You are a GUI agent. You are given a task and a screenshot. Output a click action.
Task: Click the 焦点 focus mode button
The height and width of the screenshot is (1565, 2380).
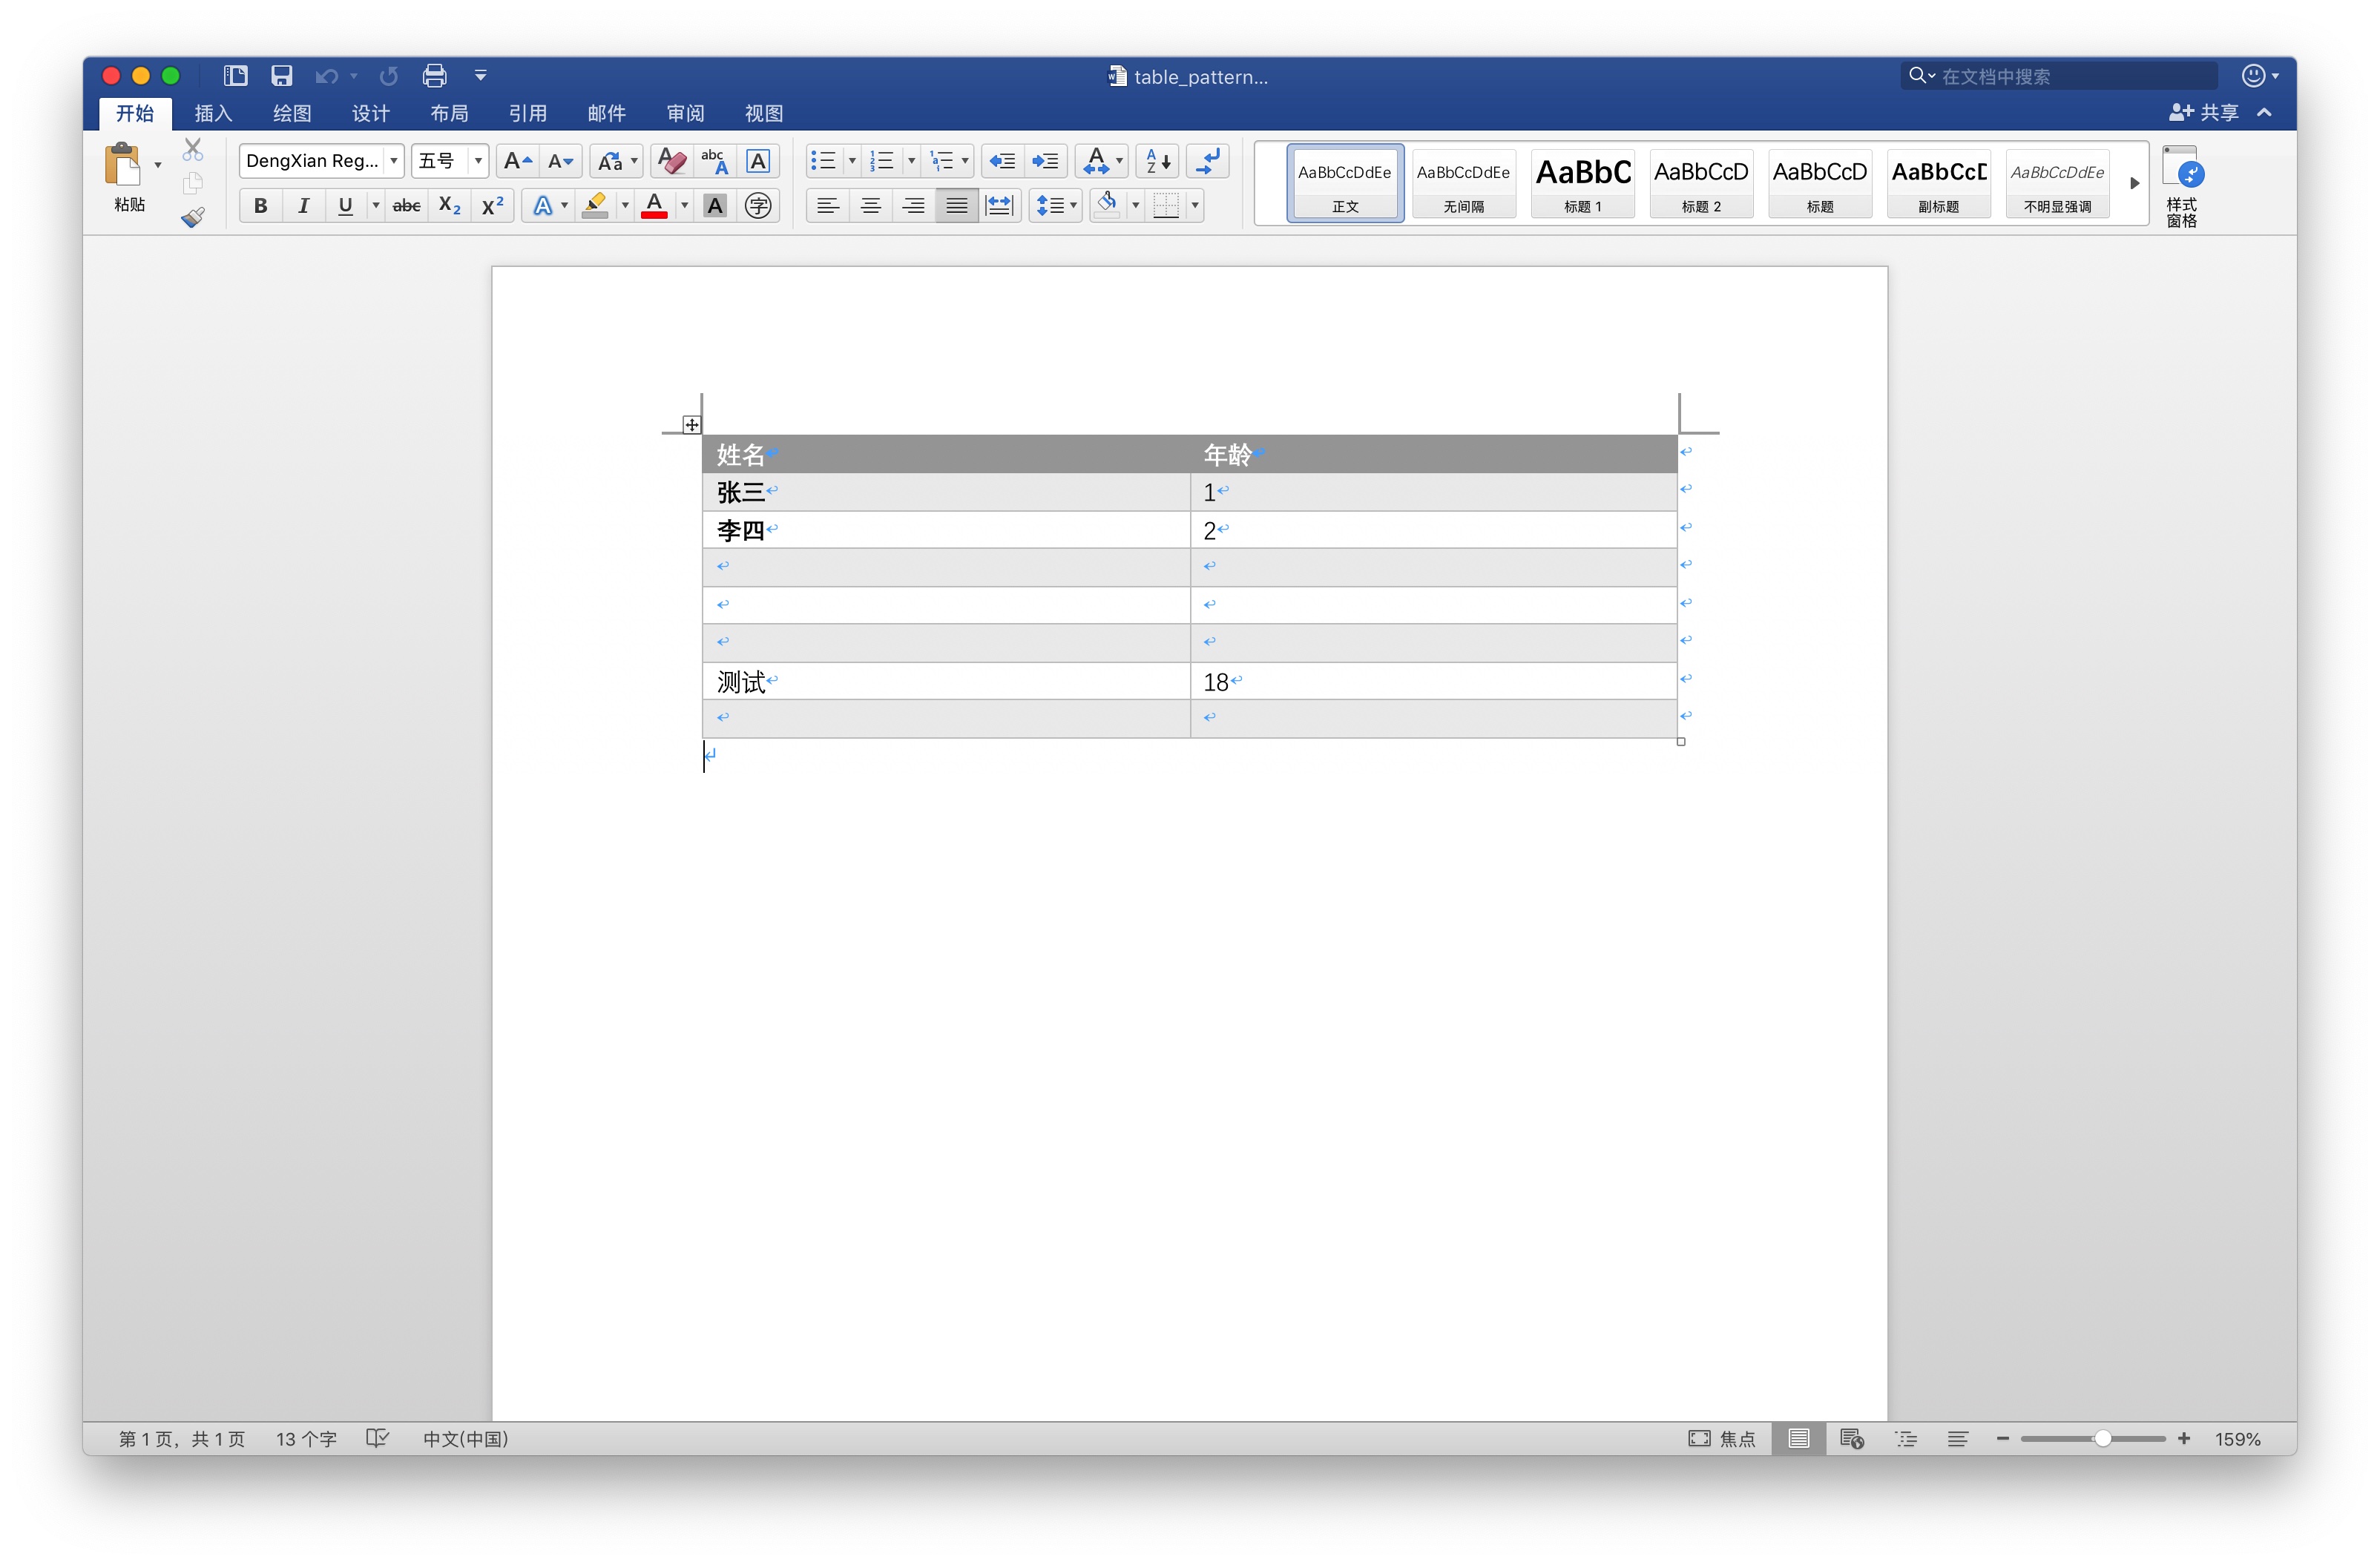click(1722, 1438)
